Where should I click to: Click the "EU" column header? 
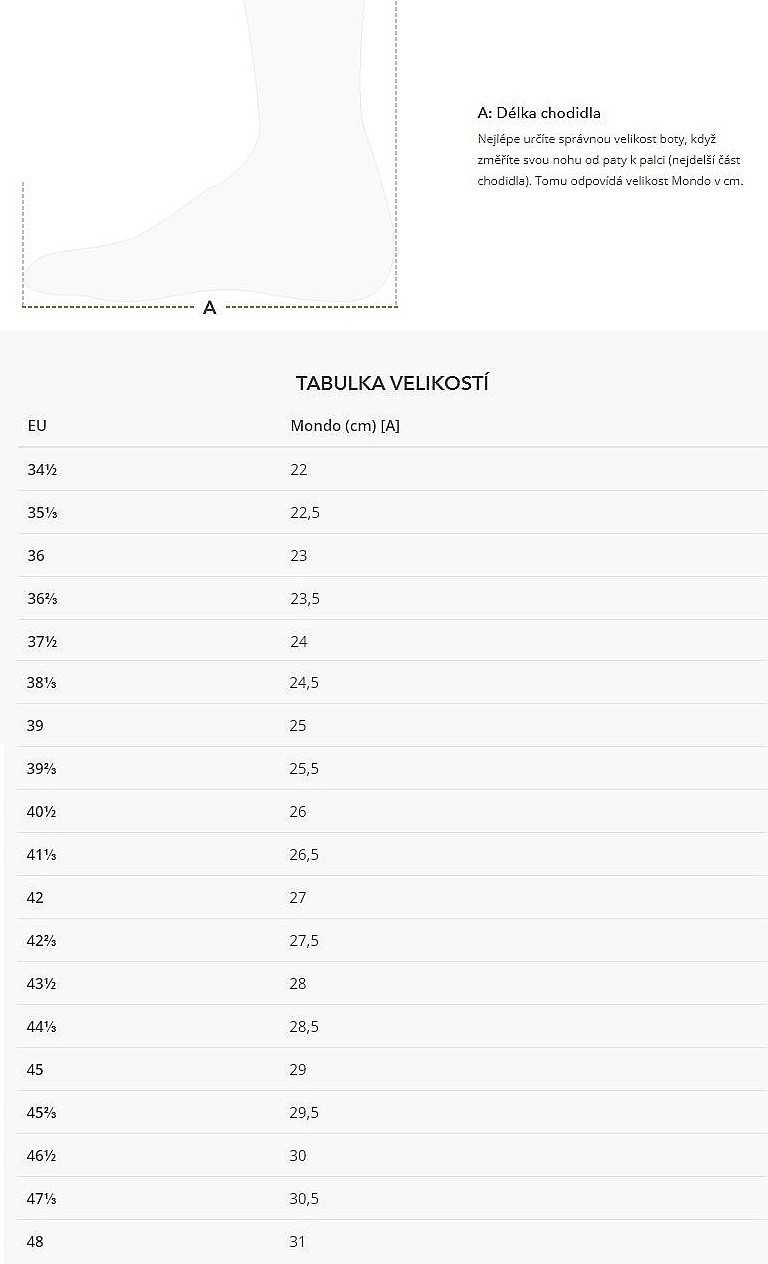point(37,425)
